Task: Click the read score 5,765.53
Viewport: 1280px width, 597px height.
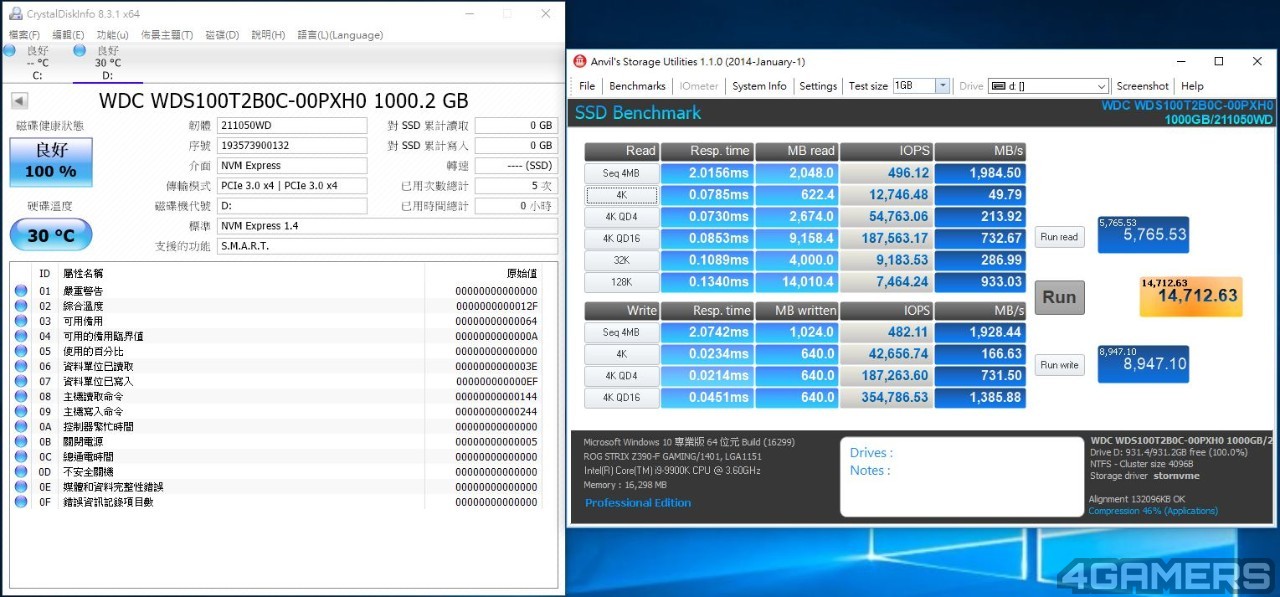Action: pos(1143,235)
